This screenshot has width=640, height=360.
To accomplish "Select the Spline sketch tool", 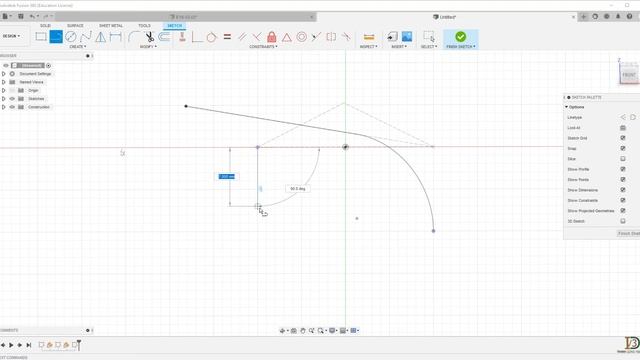I will click(x=86, y=37).
